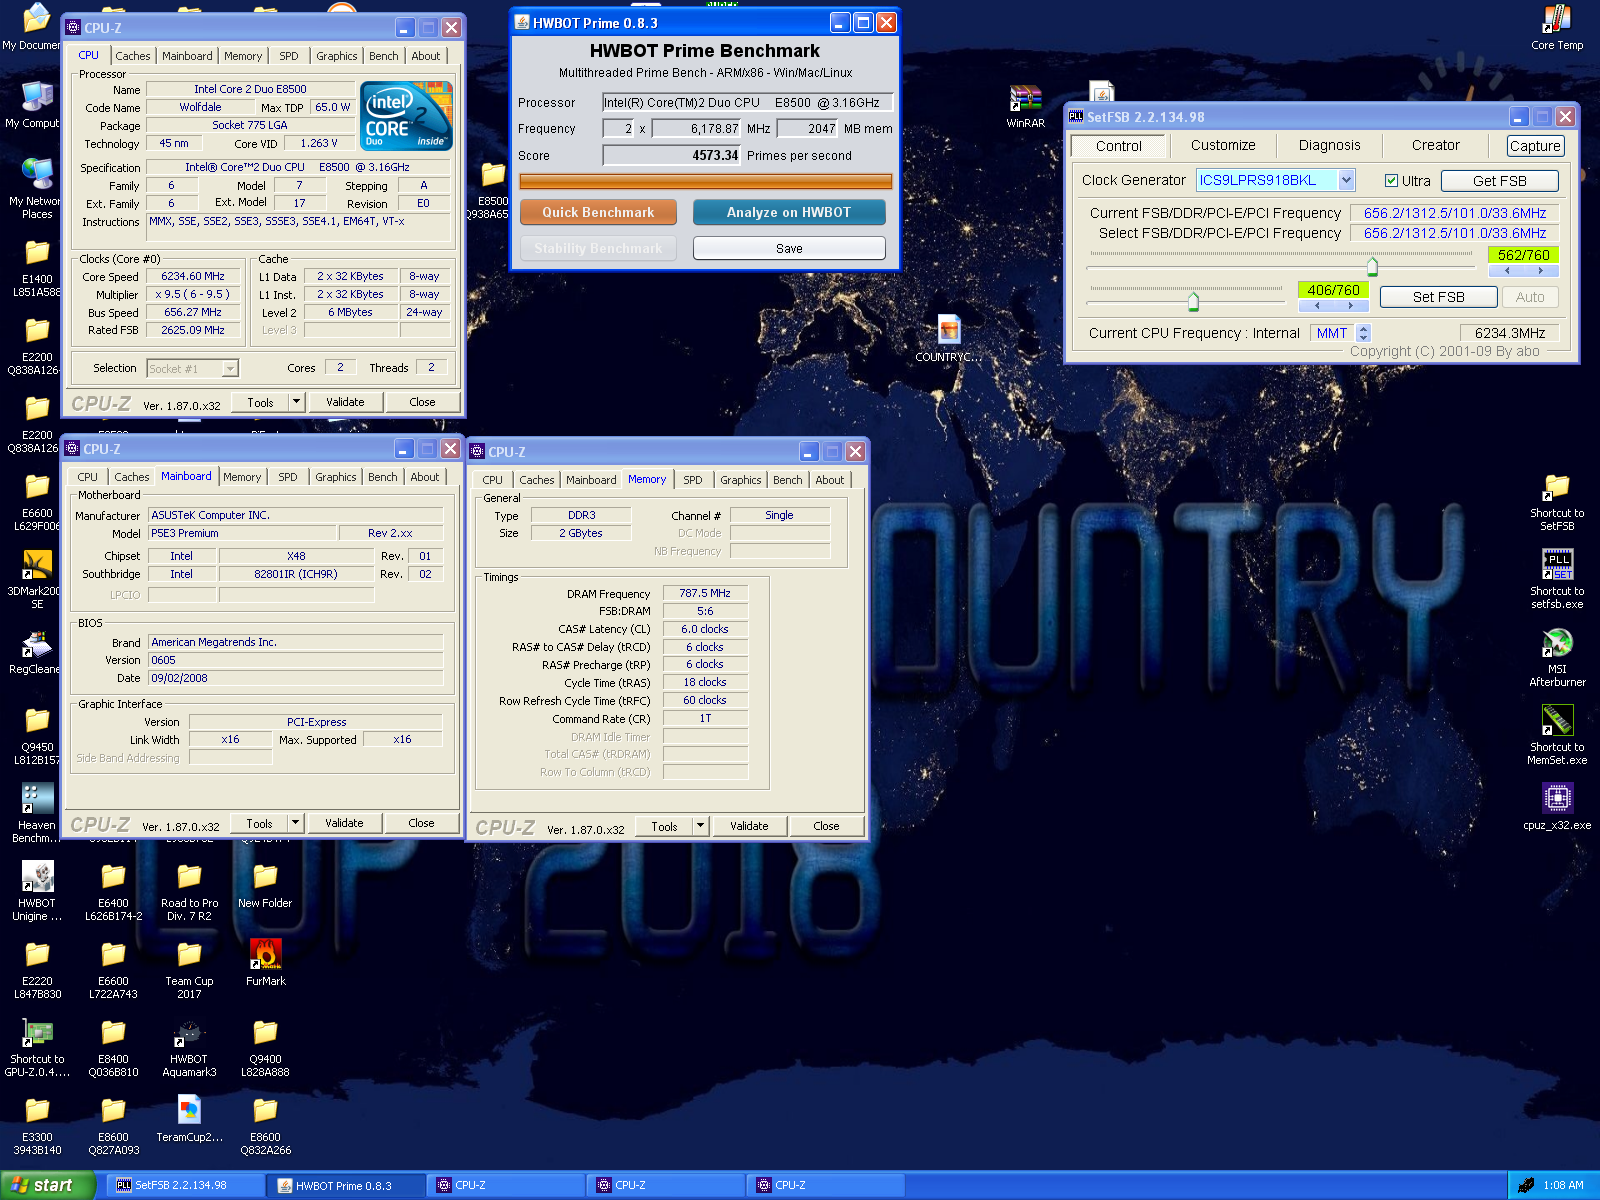Open Tools dropdown arrow in Mainboard CPU-Z window
The height and width of the screenshot is (1200, 1600).
point(295,823)
